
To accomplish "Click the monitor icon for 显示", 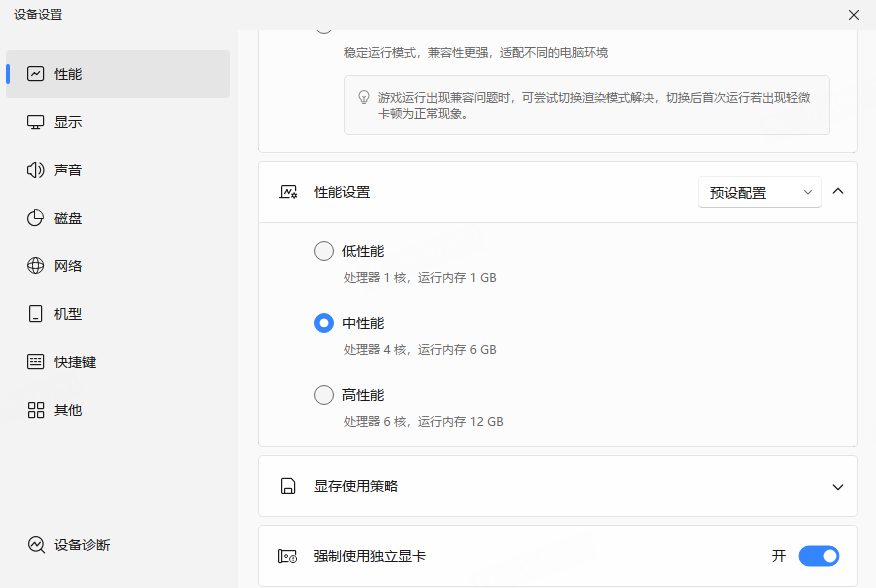I will pos(36,122).
